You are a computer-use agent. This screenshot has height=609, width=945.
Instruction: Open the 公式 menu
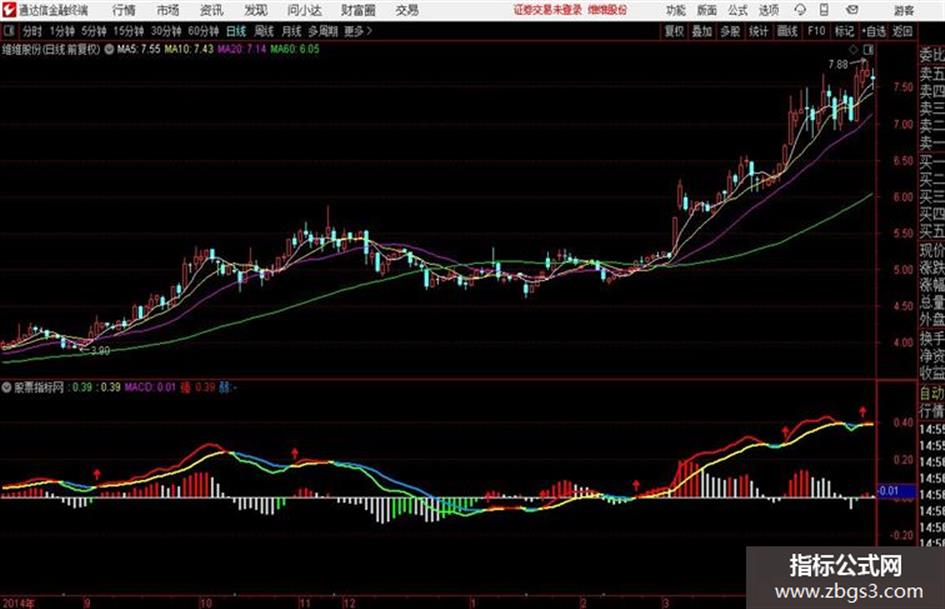click(738, 10)
